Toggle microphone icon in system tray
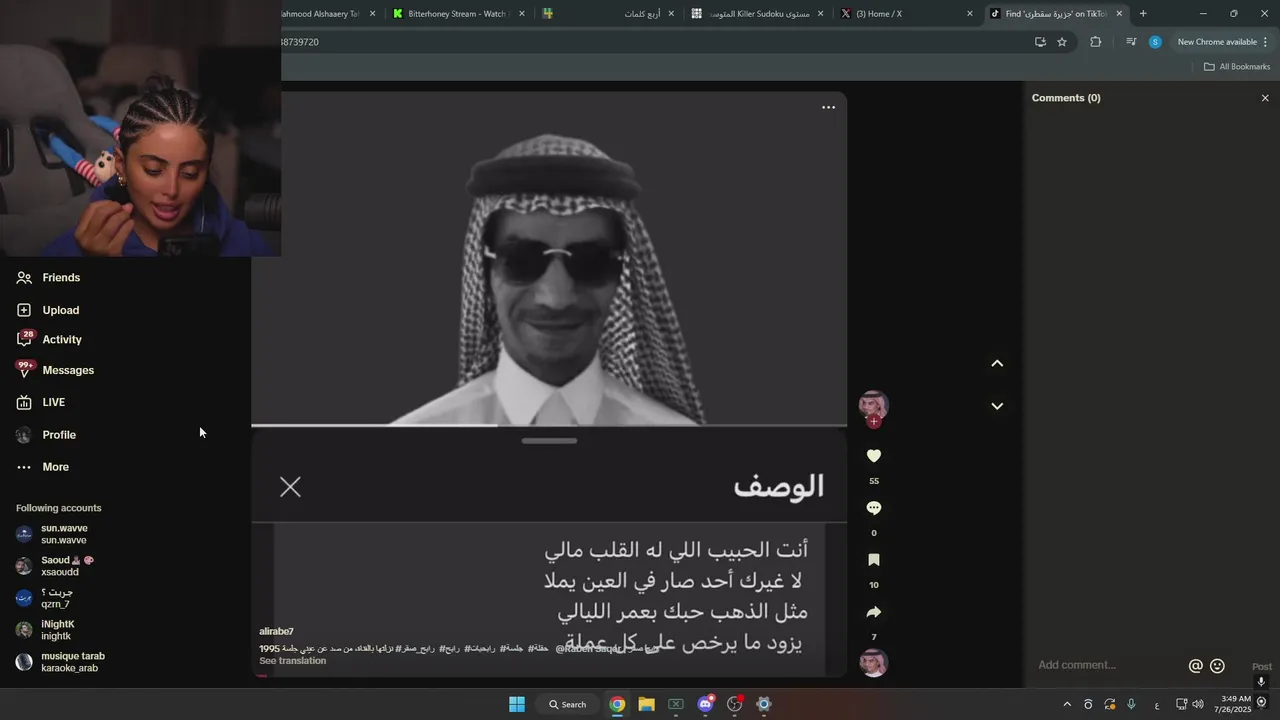 (x=1131, y=705)
